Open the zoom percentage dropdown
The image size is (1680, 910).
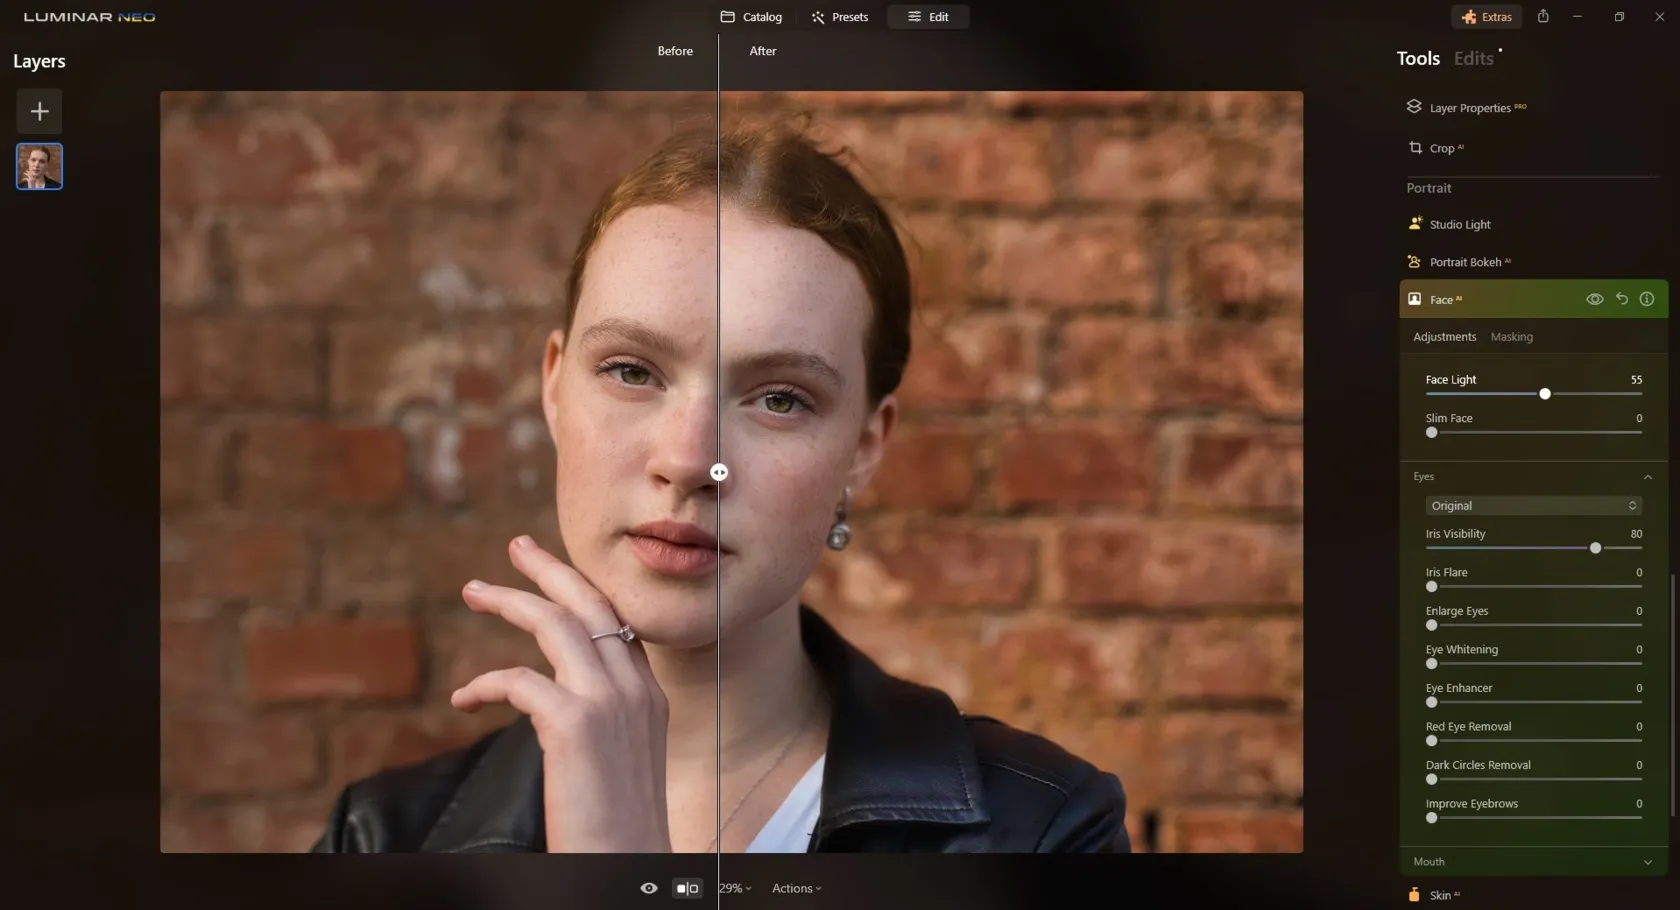[x=735, y=888]
